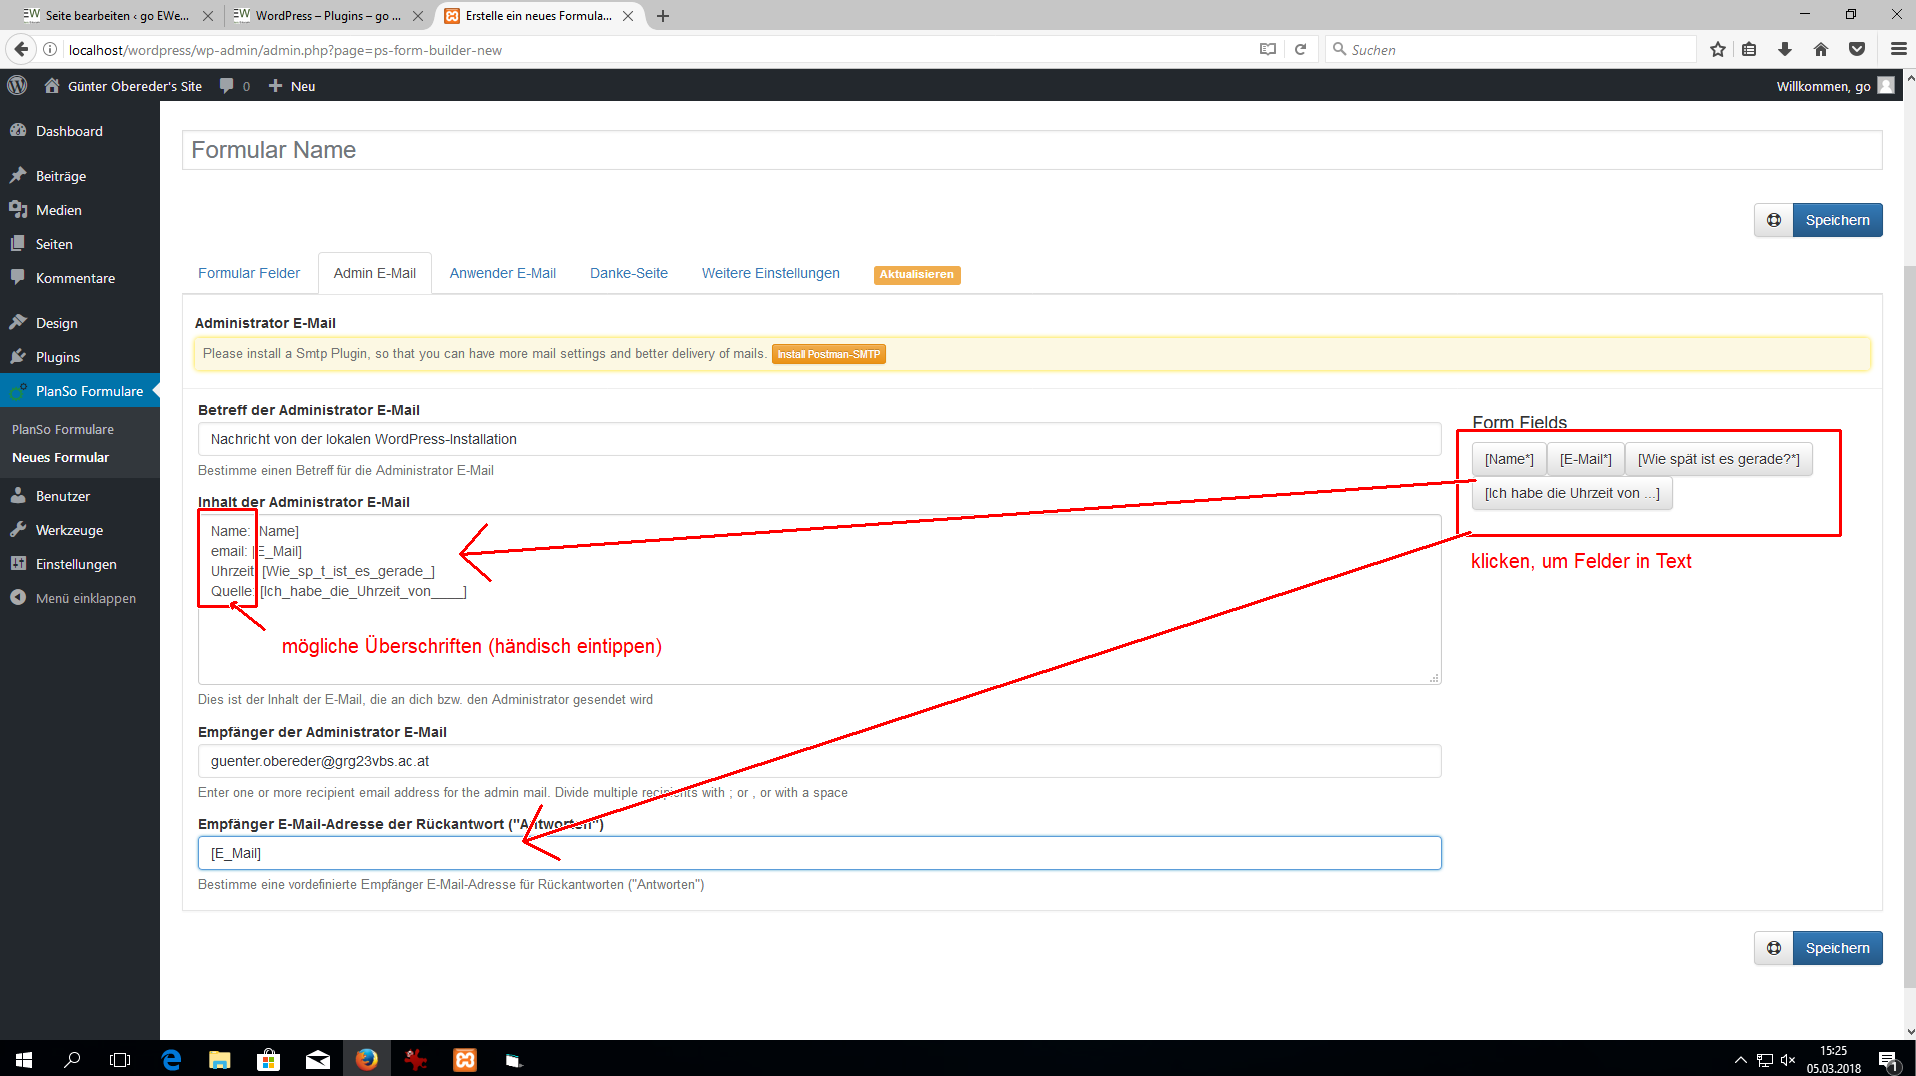Insert '[Ich habe die Uhrzeit von ...]' field
This screenshot has height=1076, width=1916.
click(1572, 493)
